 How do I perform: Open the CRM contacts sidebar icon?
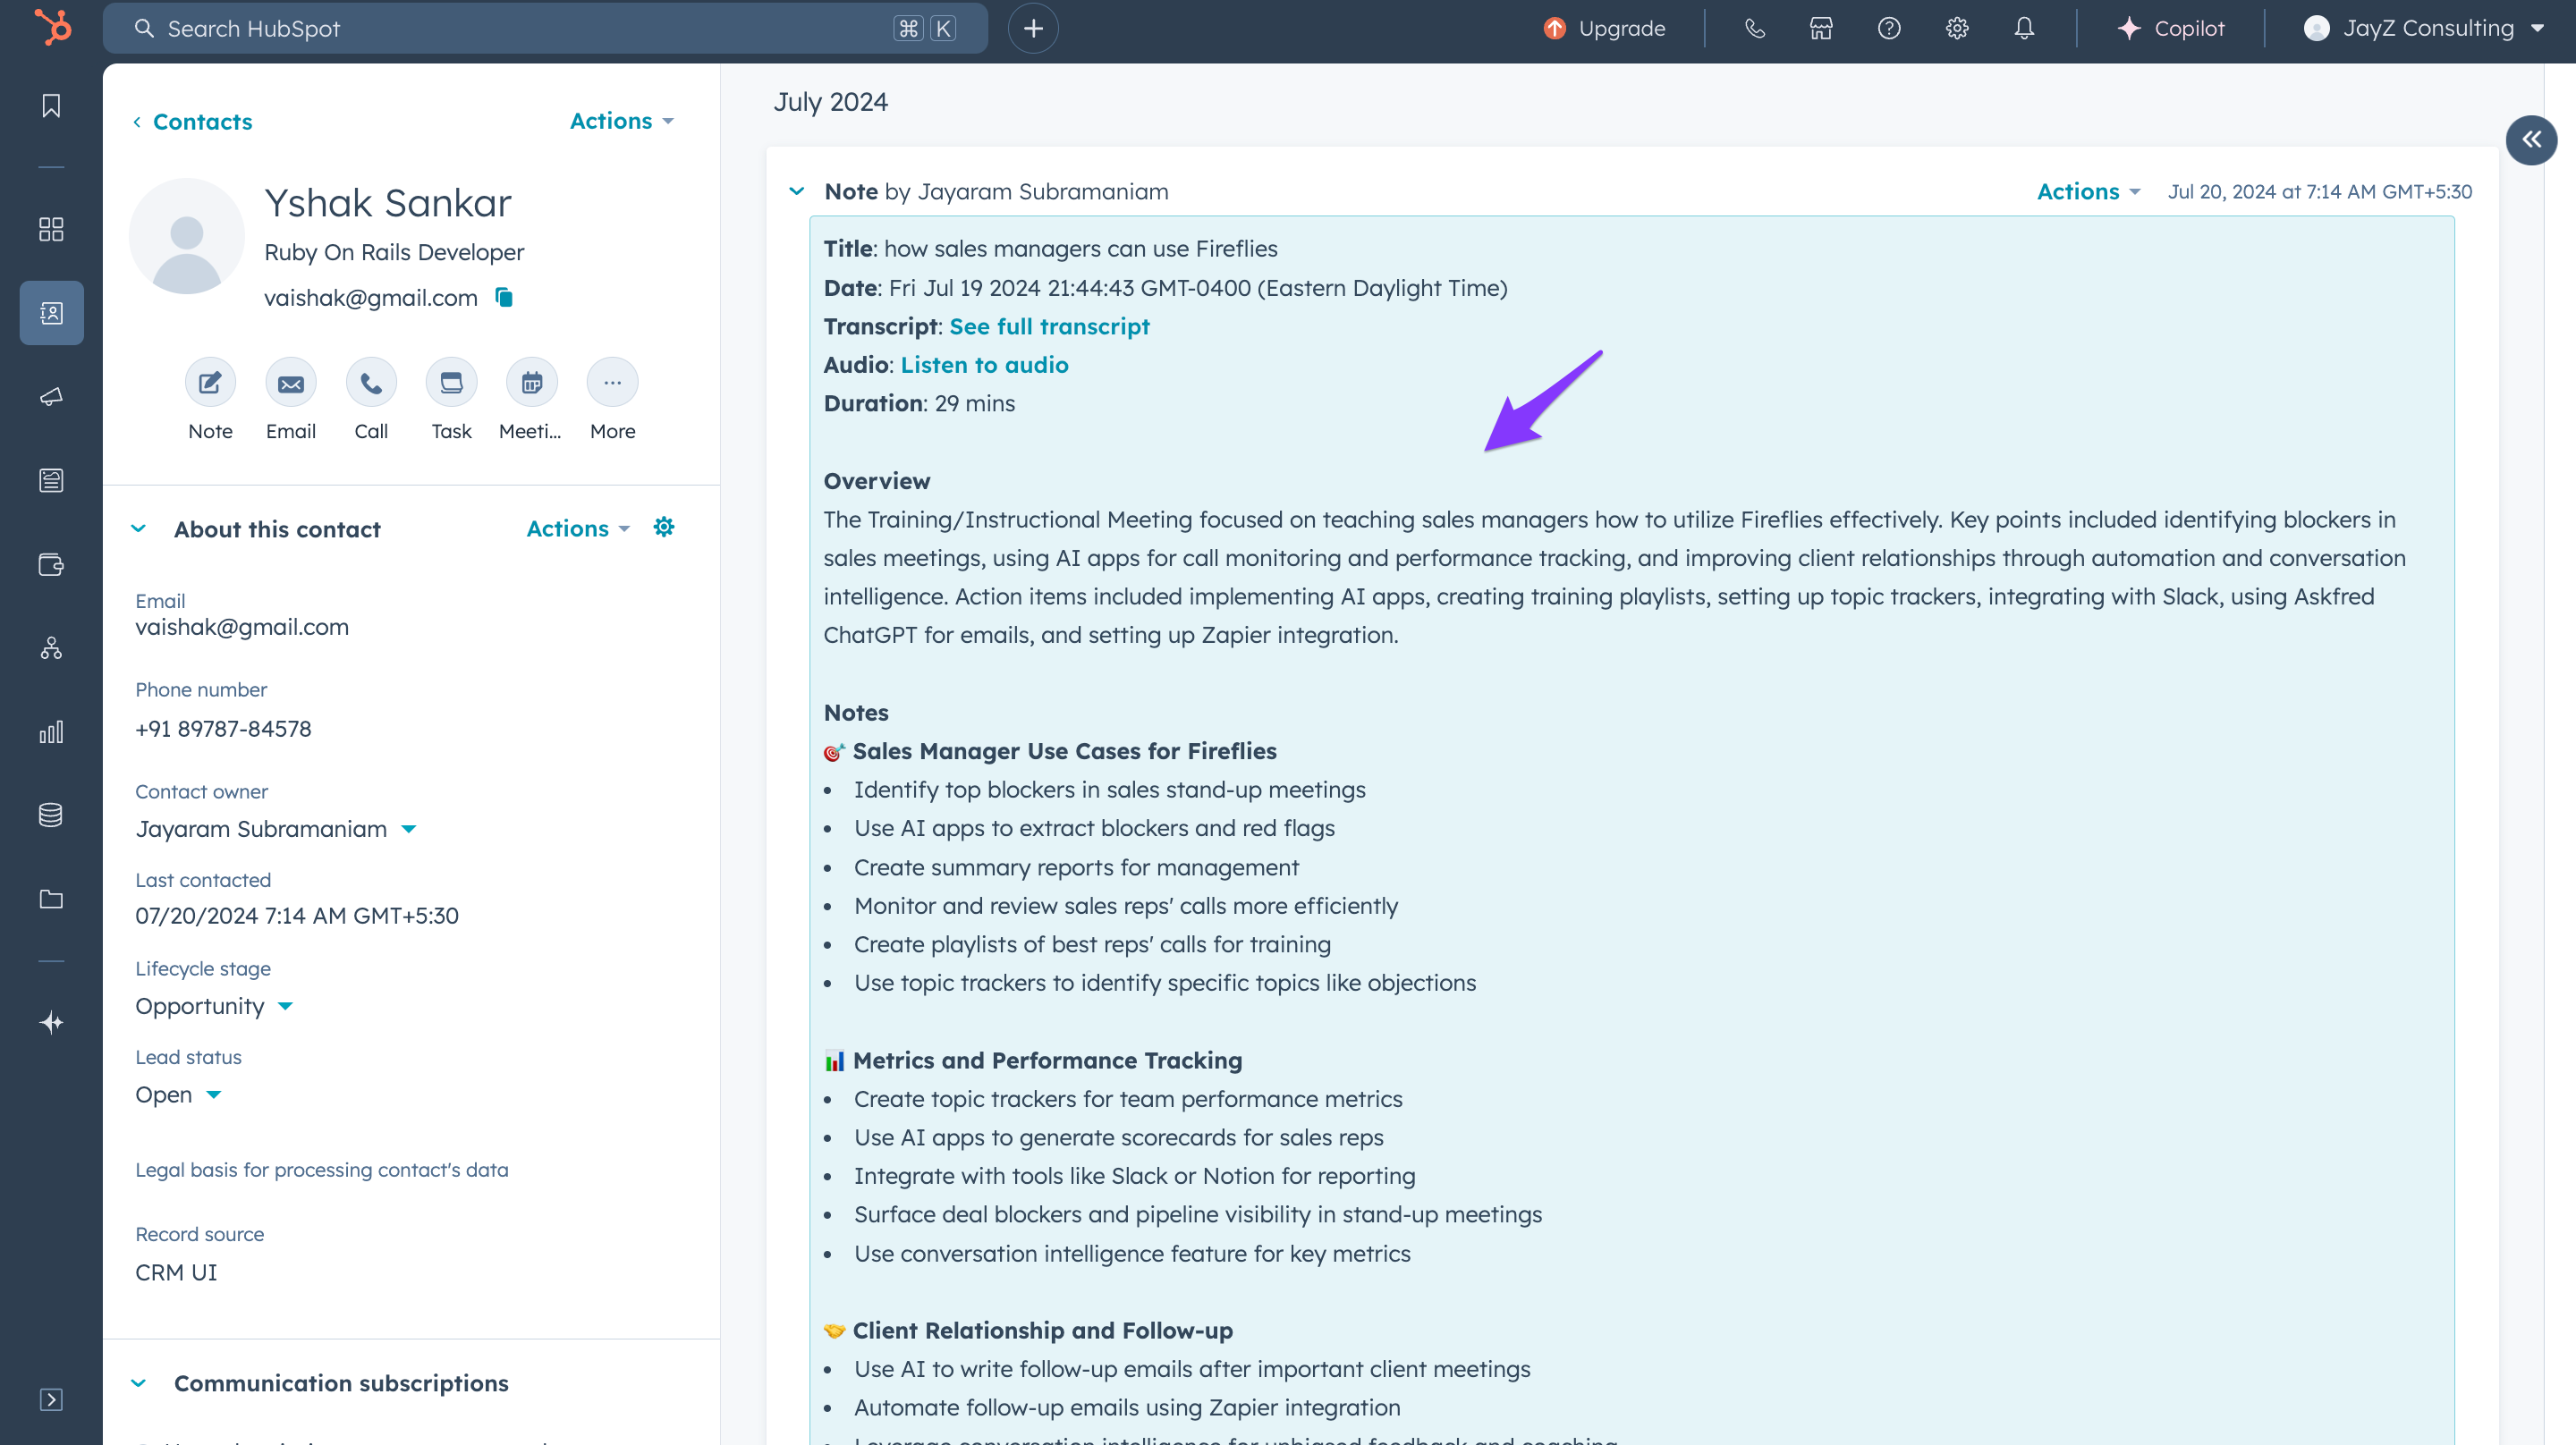(51, 313)
